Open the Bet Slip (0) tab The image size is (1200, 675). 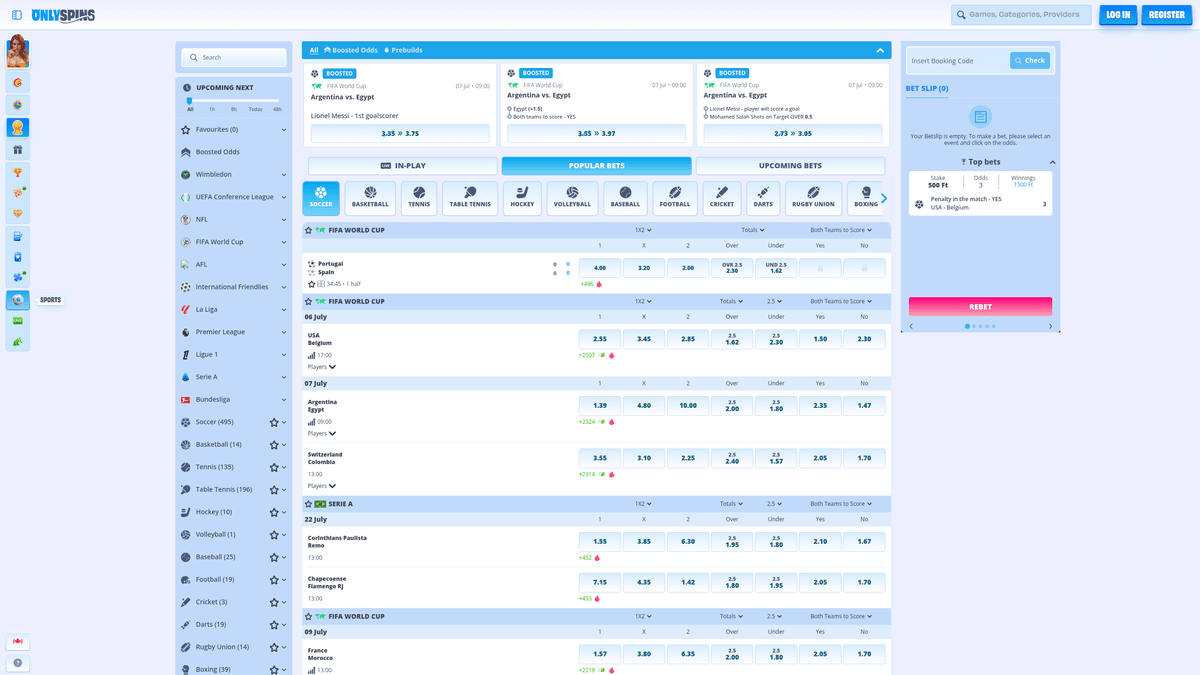click(x=927, y=88)
